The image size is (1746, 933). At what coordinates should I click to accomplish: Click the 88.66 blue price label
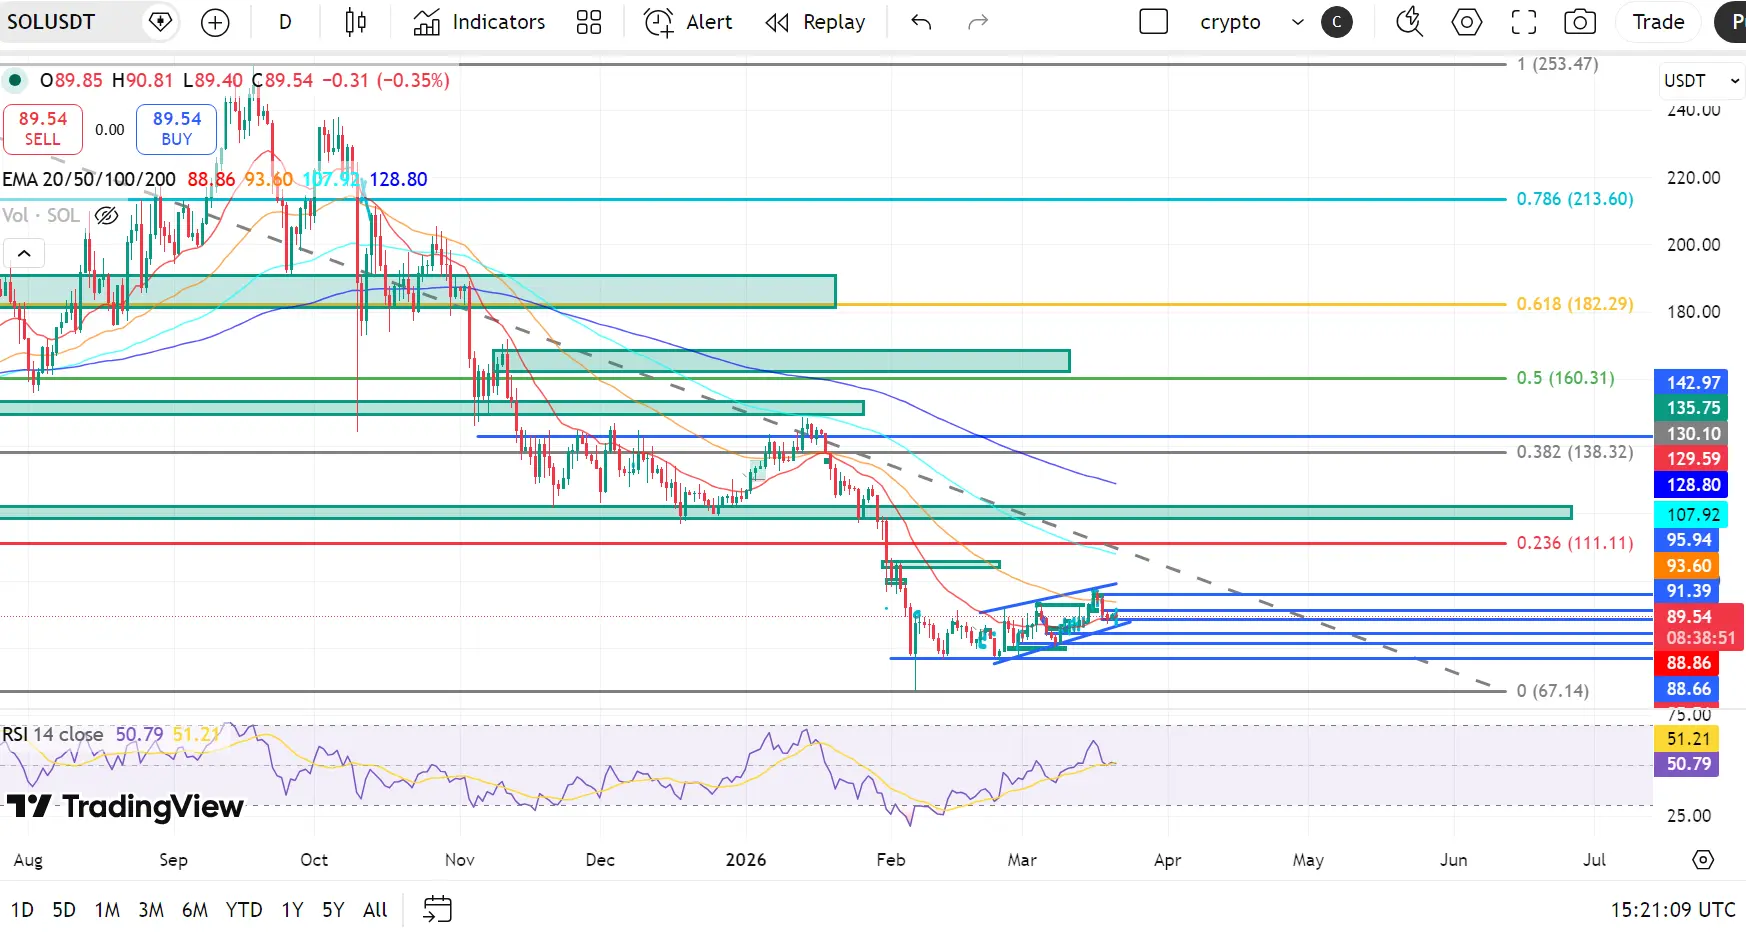pos(1687,688)
